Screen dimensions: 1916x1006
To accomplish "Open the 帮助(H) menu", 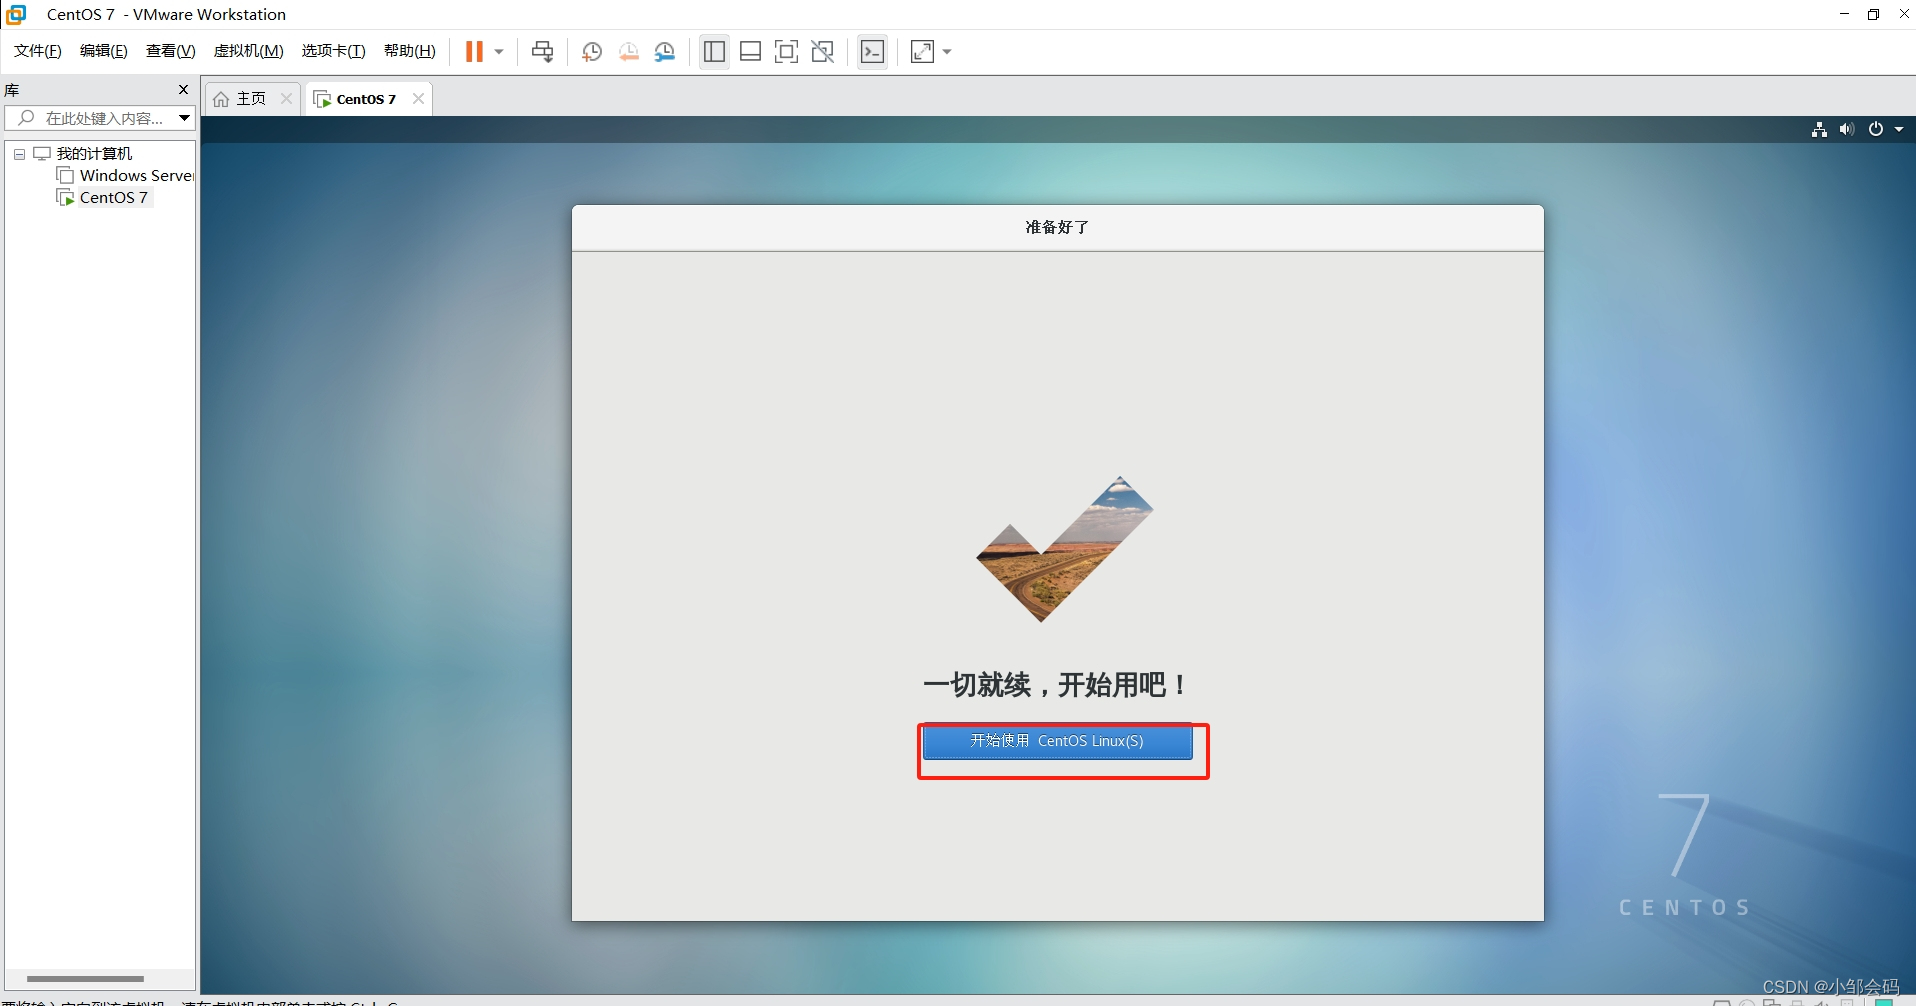I will coord(409,51).
